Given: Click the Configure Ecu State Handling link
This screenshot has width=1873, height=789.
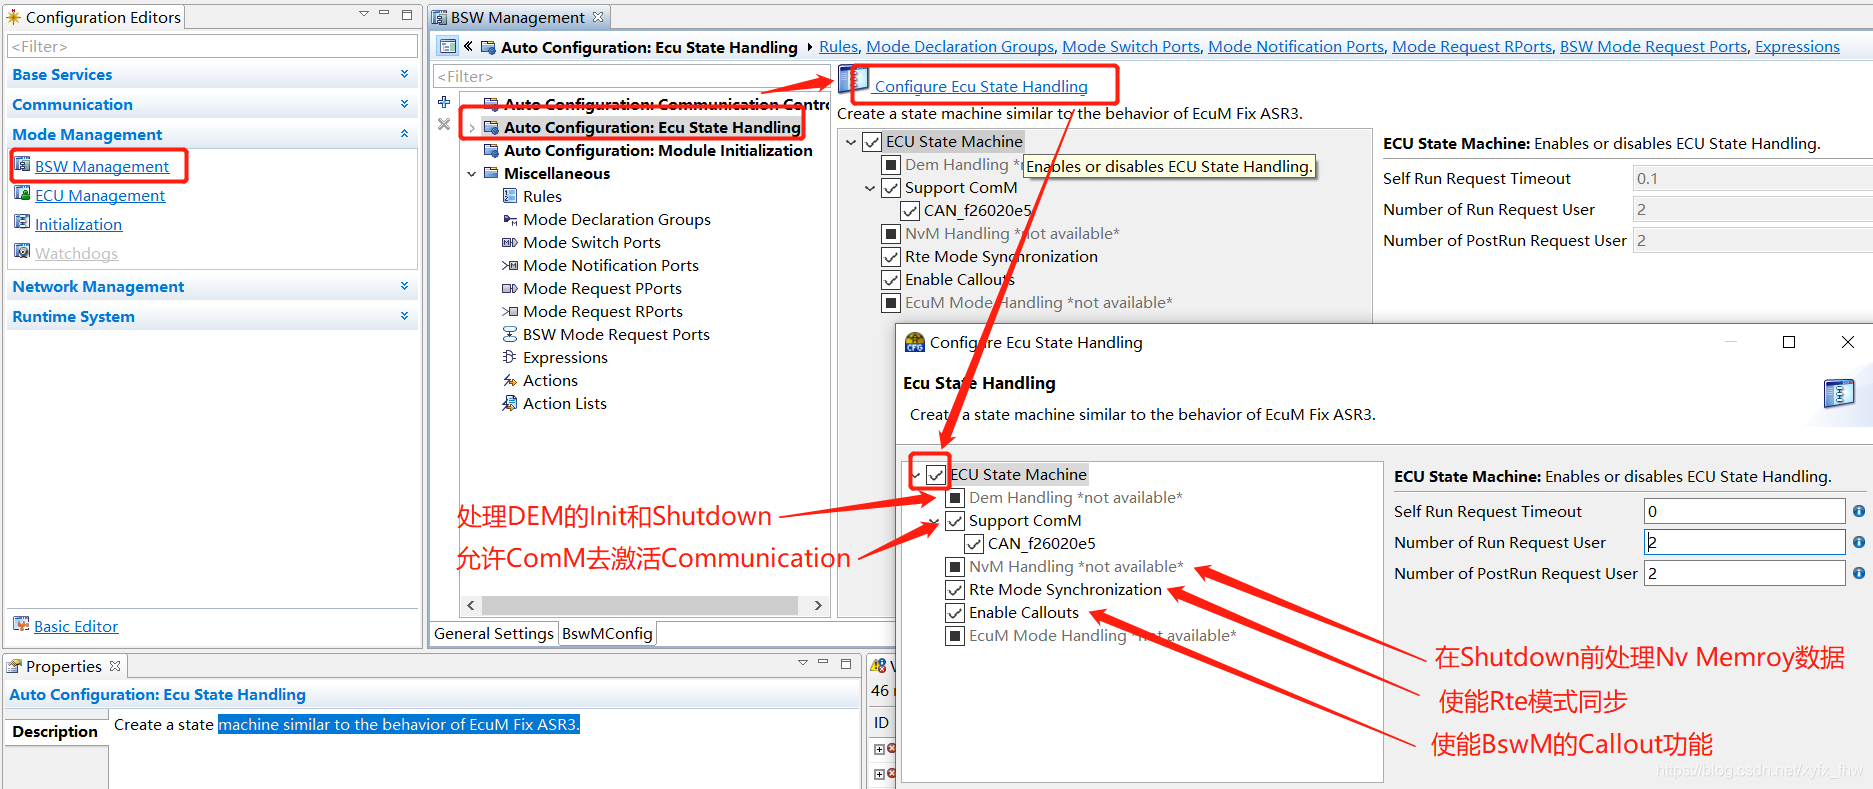Looking at the screenshot, I should point(980,86).
